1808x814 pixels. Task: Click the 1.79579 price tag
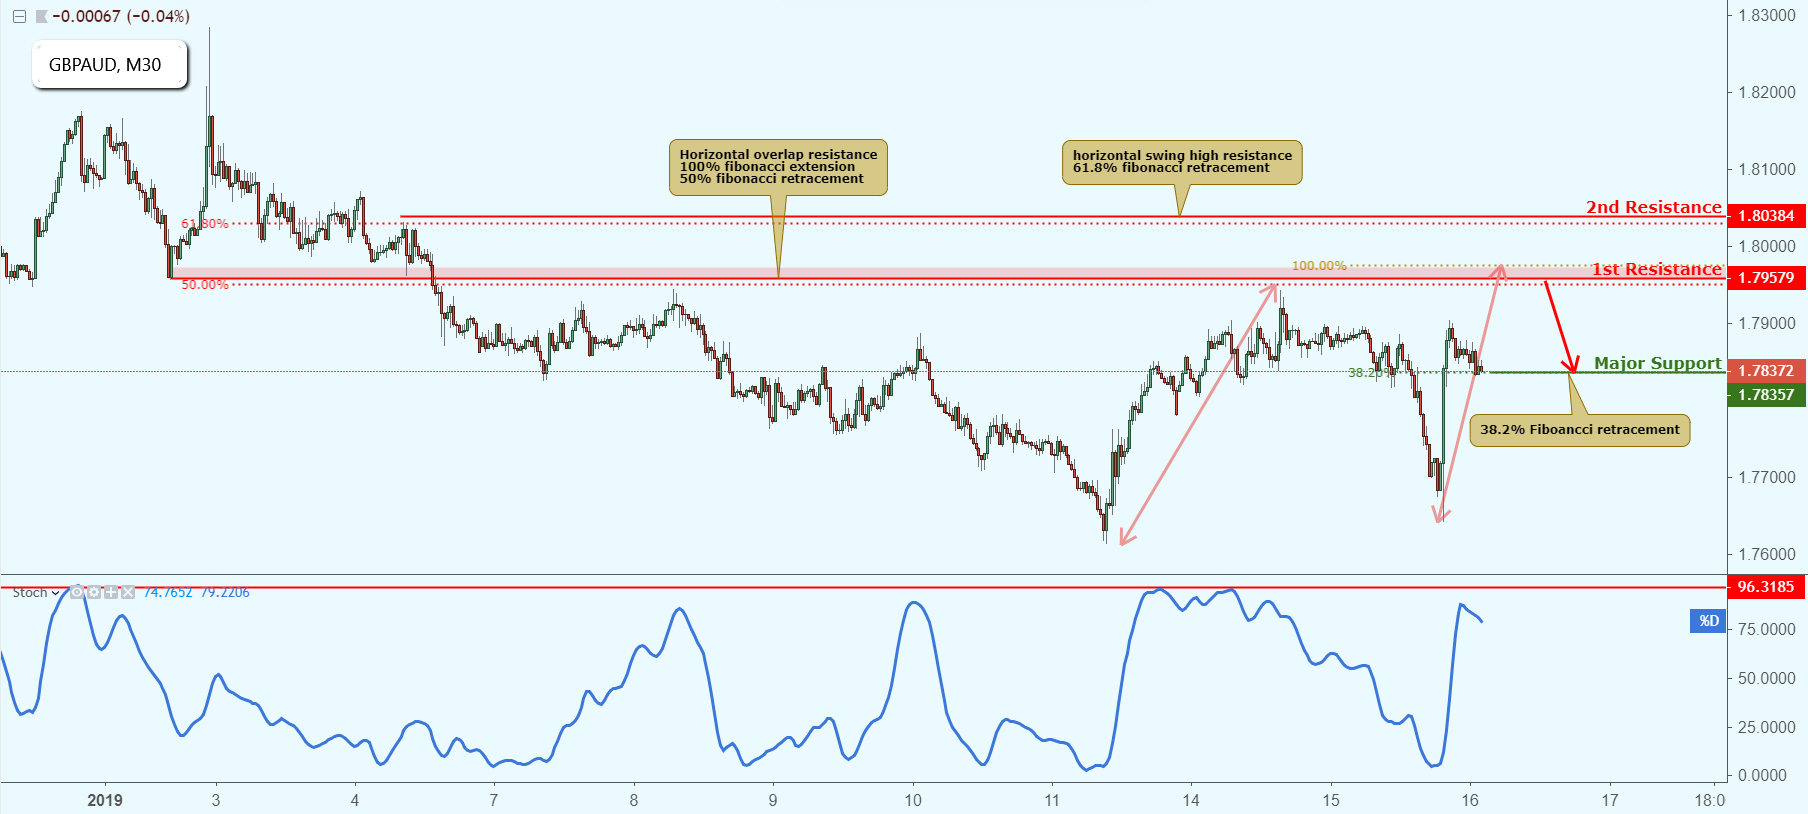click(x=1767, y=278)
